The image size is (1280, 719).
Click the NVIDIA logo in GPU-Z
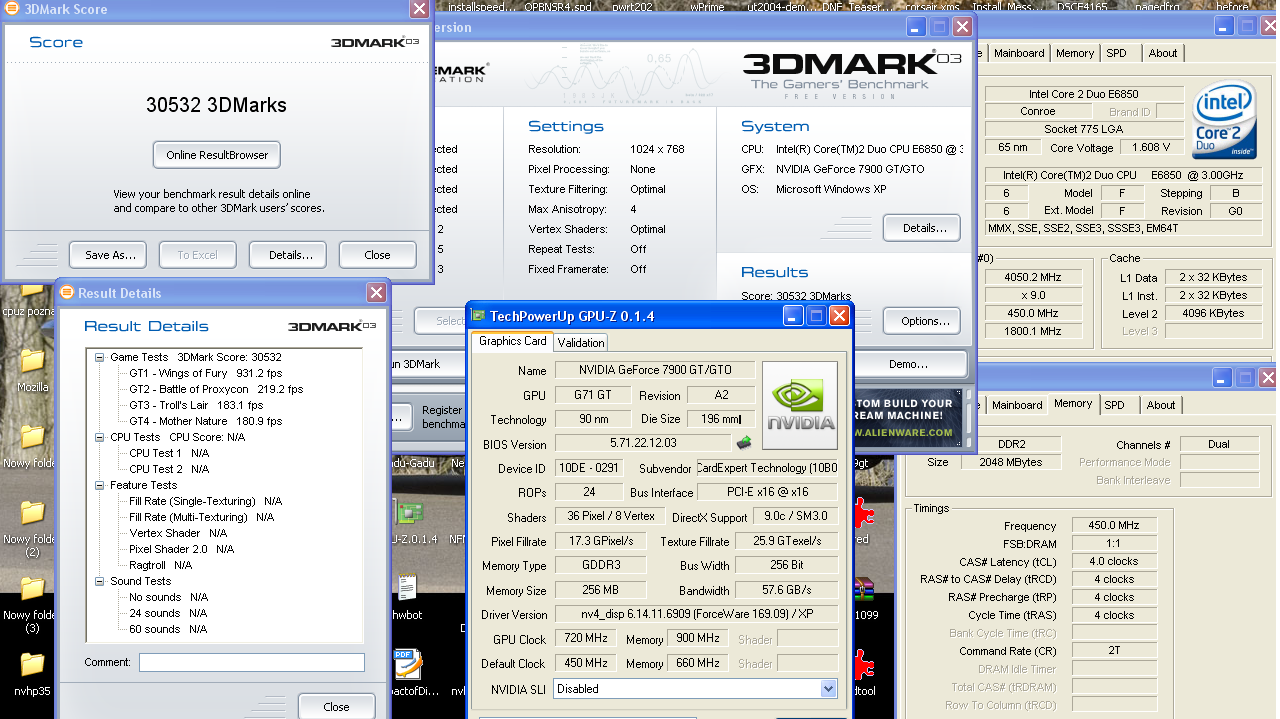click(x=800, y=405)
